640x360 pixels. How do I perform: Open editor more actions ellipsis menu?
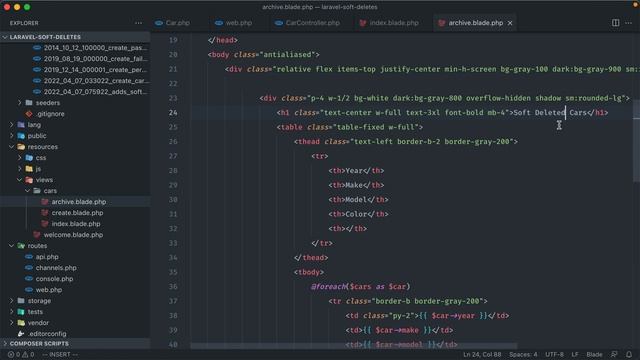pos(629,23)
